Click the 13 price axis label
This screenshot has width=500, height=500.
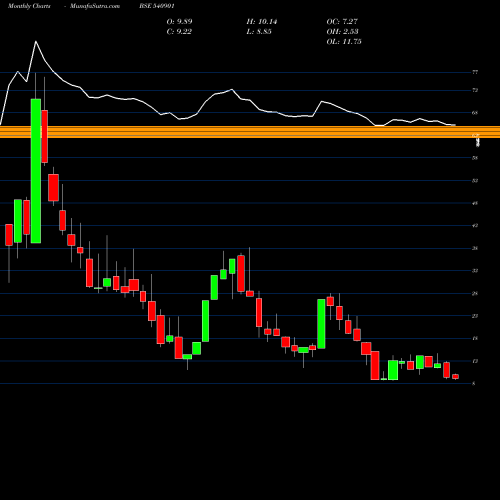pos(475,361)
